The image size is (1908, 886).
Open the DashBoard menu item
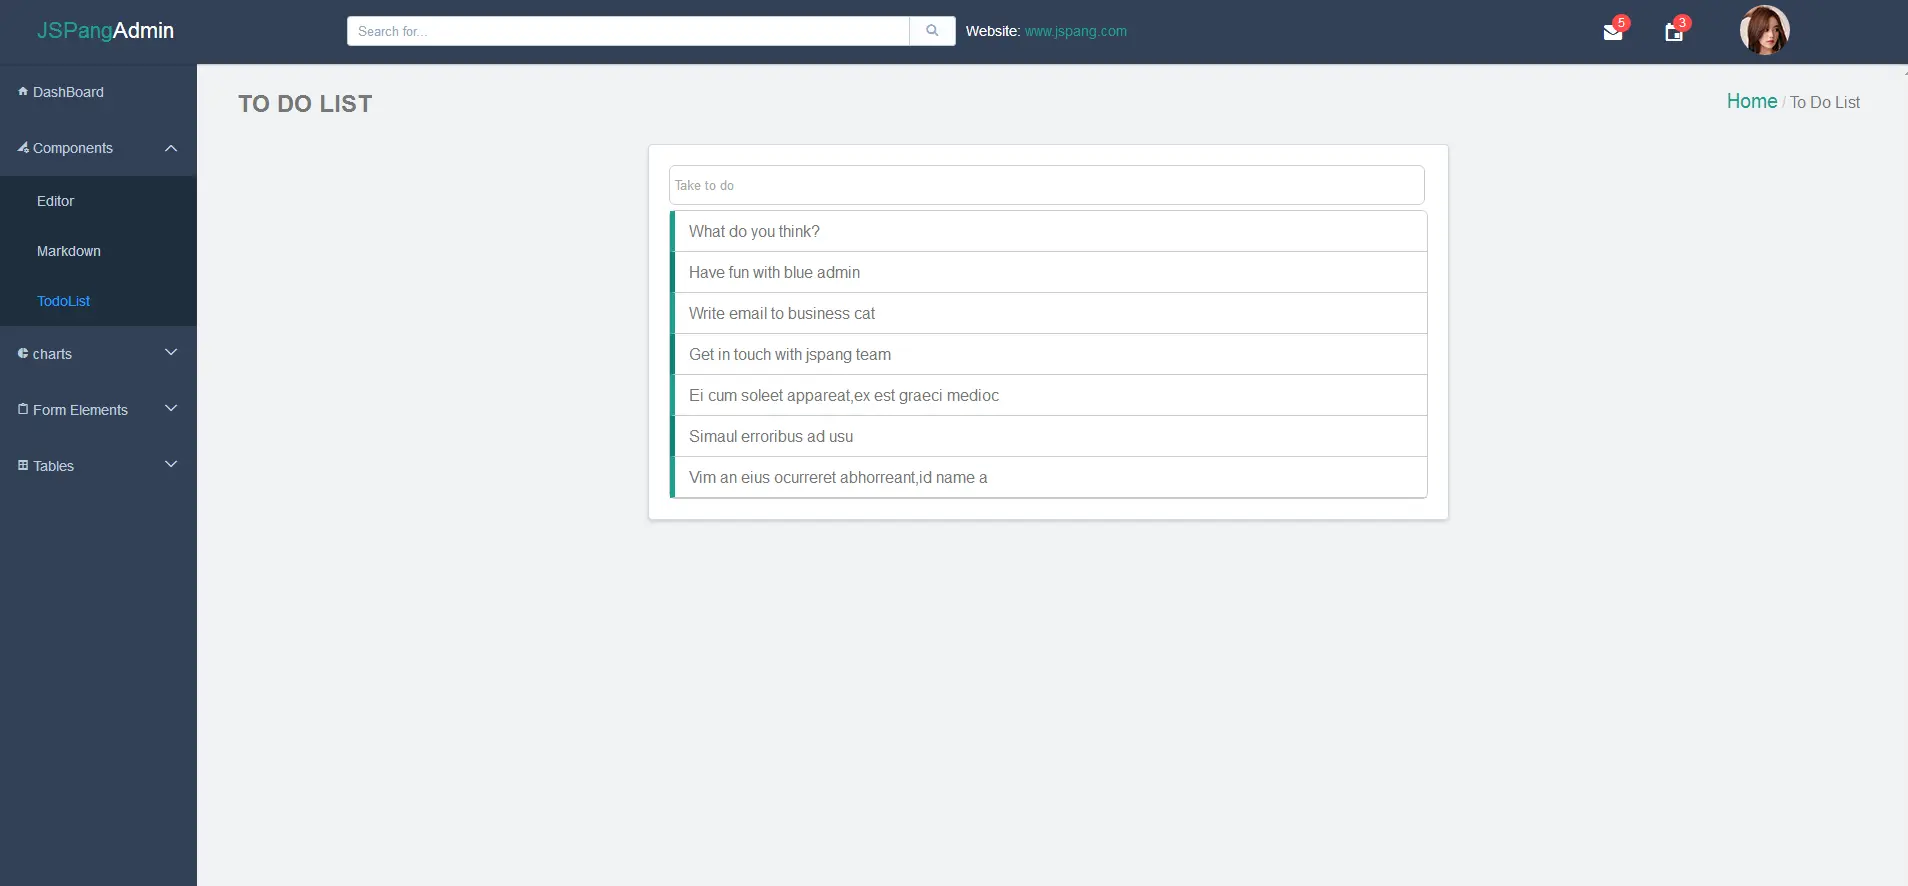pyautogui.click(x=98, y=92)
